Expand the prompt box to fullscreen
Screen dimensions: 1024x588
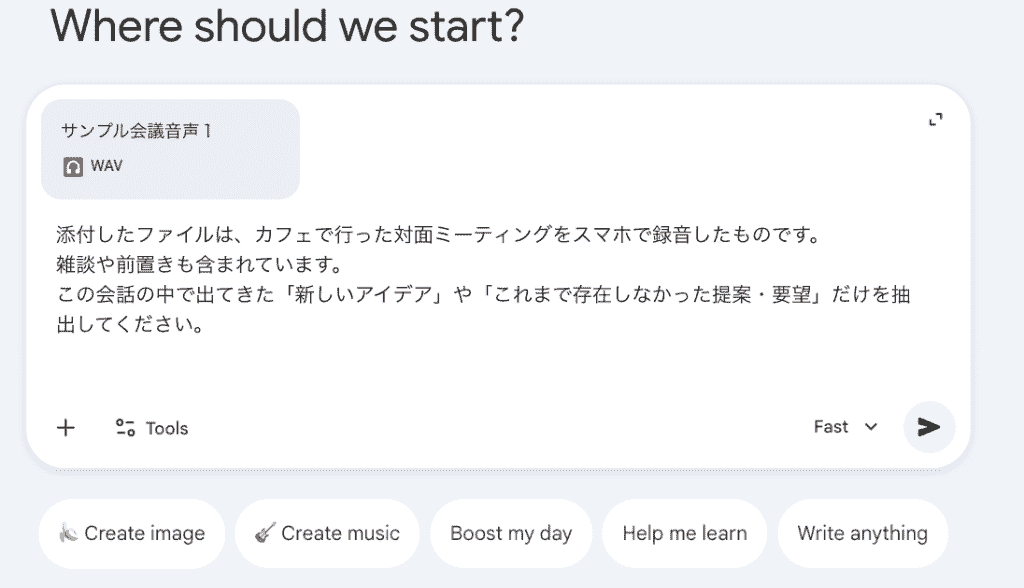click(935, 120)
